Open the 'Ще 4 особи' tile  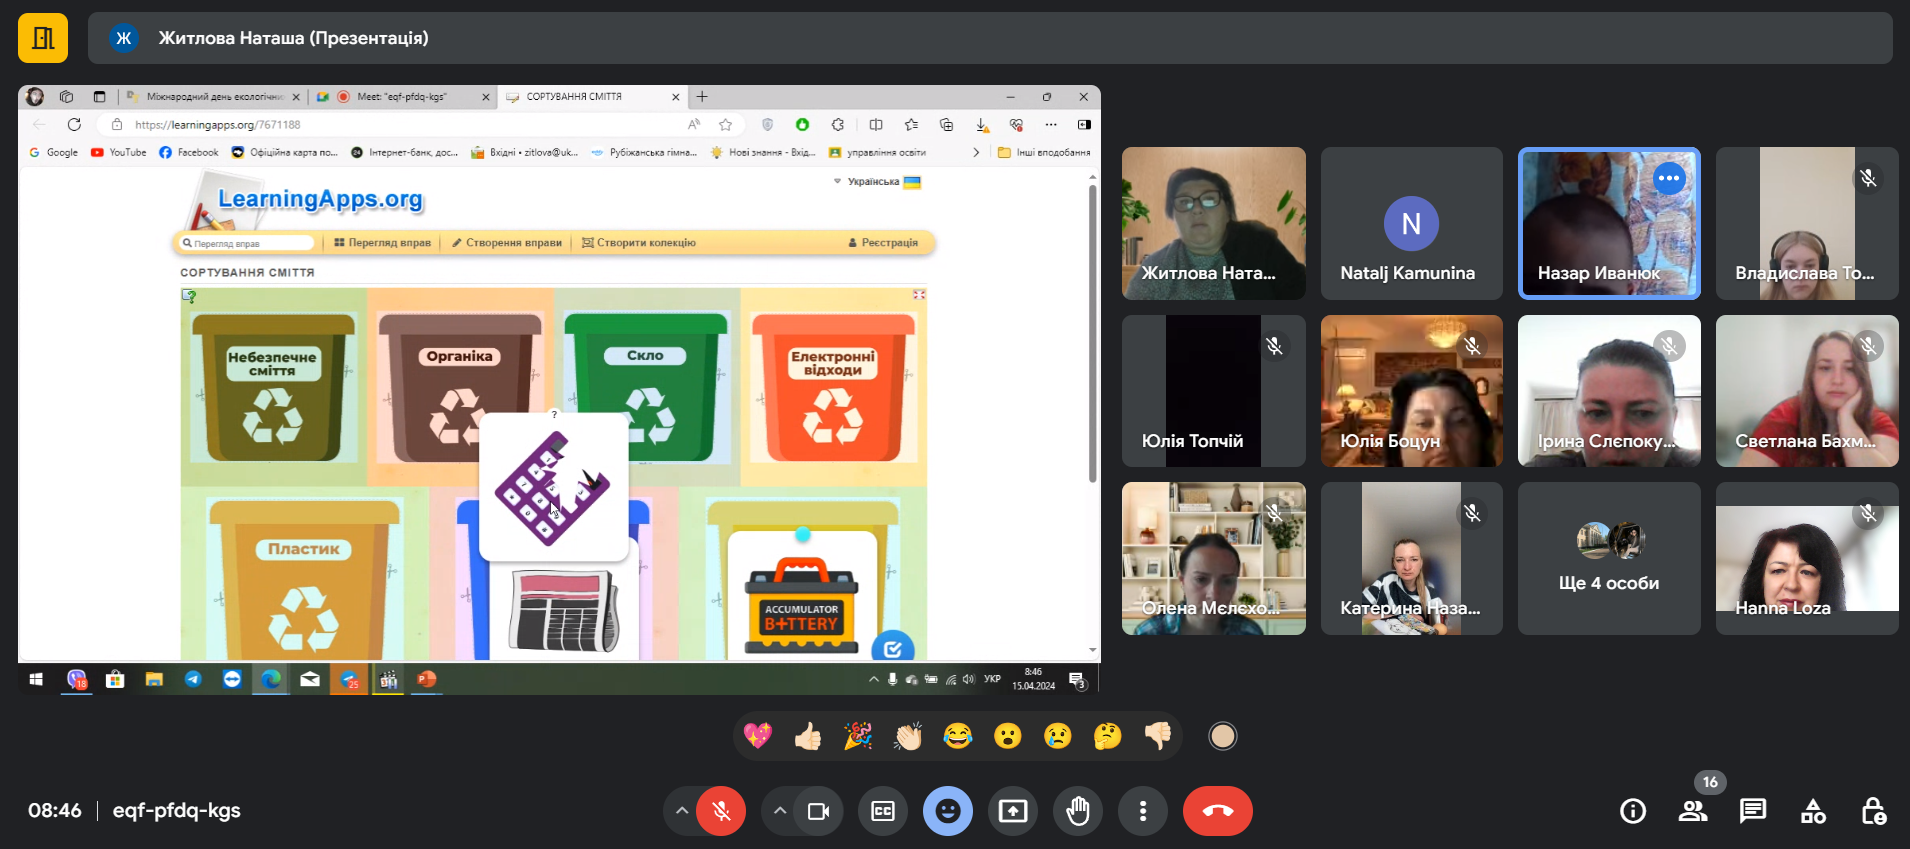coord(1608,558)
